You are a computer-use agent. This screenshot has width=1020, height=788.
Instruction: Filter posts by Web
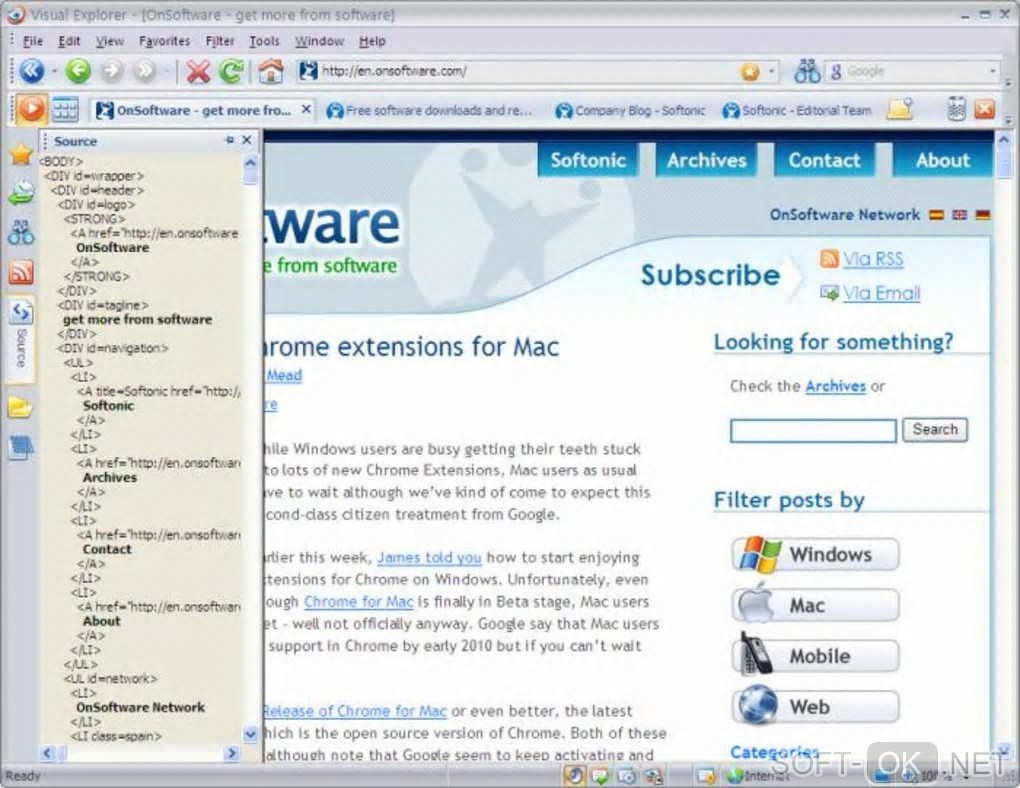[816, 707]
